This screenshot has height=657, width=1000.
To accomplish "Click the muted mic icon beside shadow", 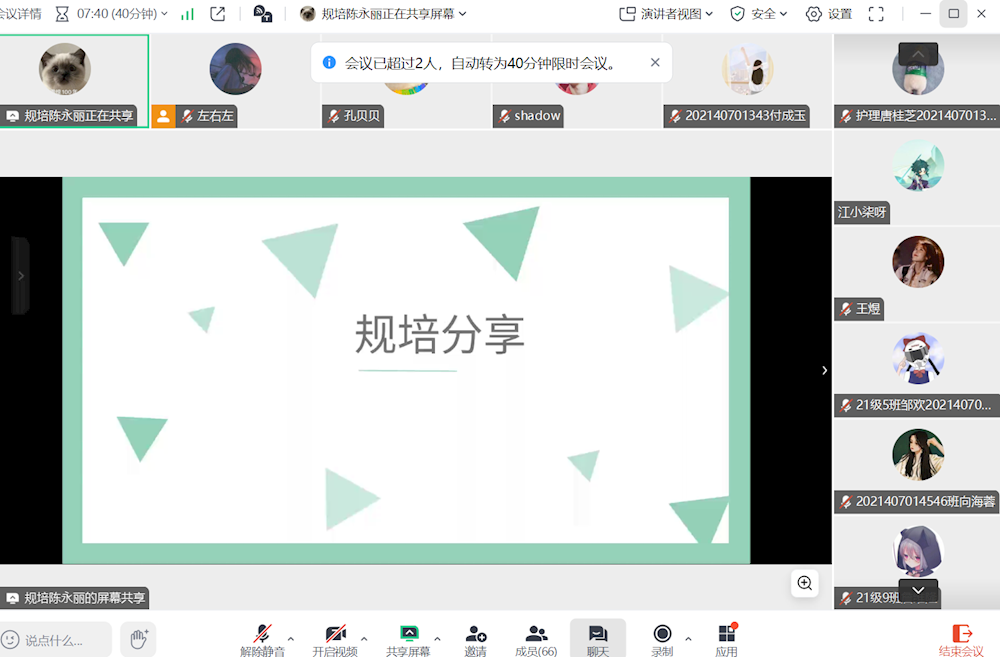I will [504, 116].
